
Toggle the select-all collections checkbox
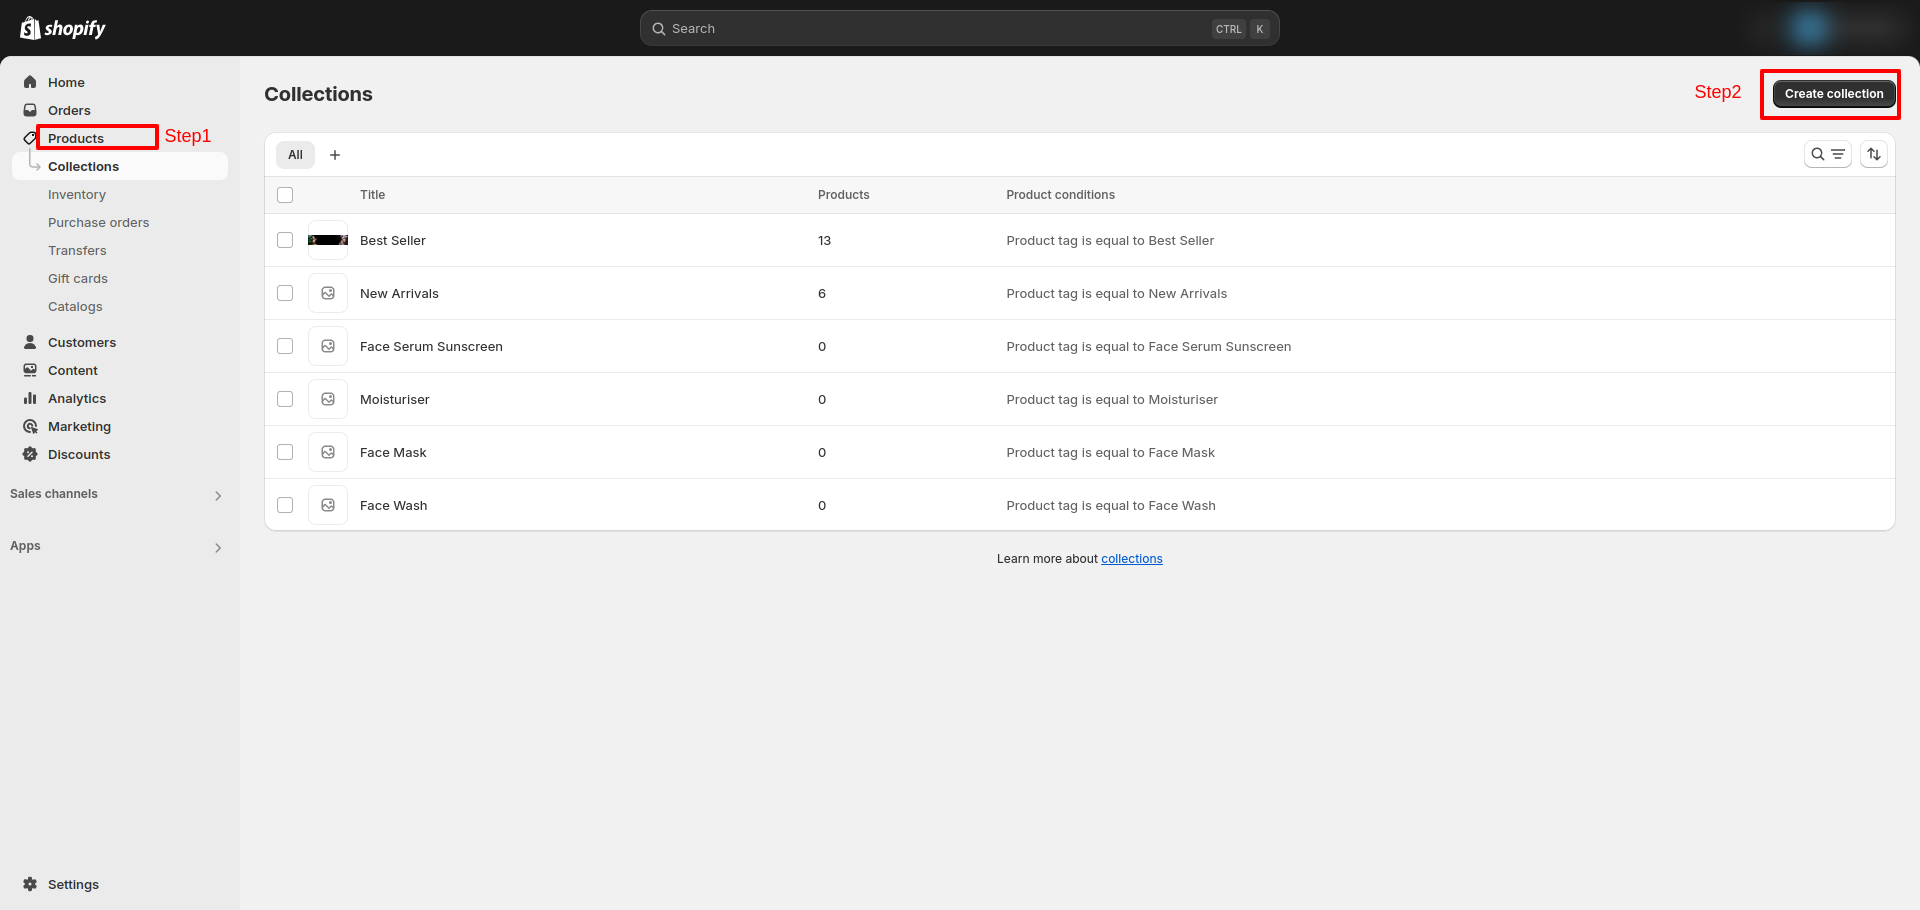point(285,195)
